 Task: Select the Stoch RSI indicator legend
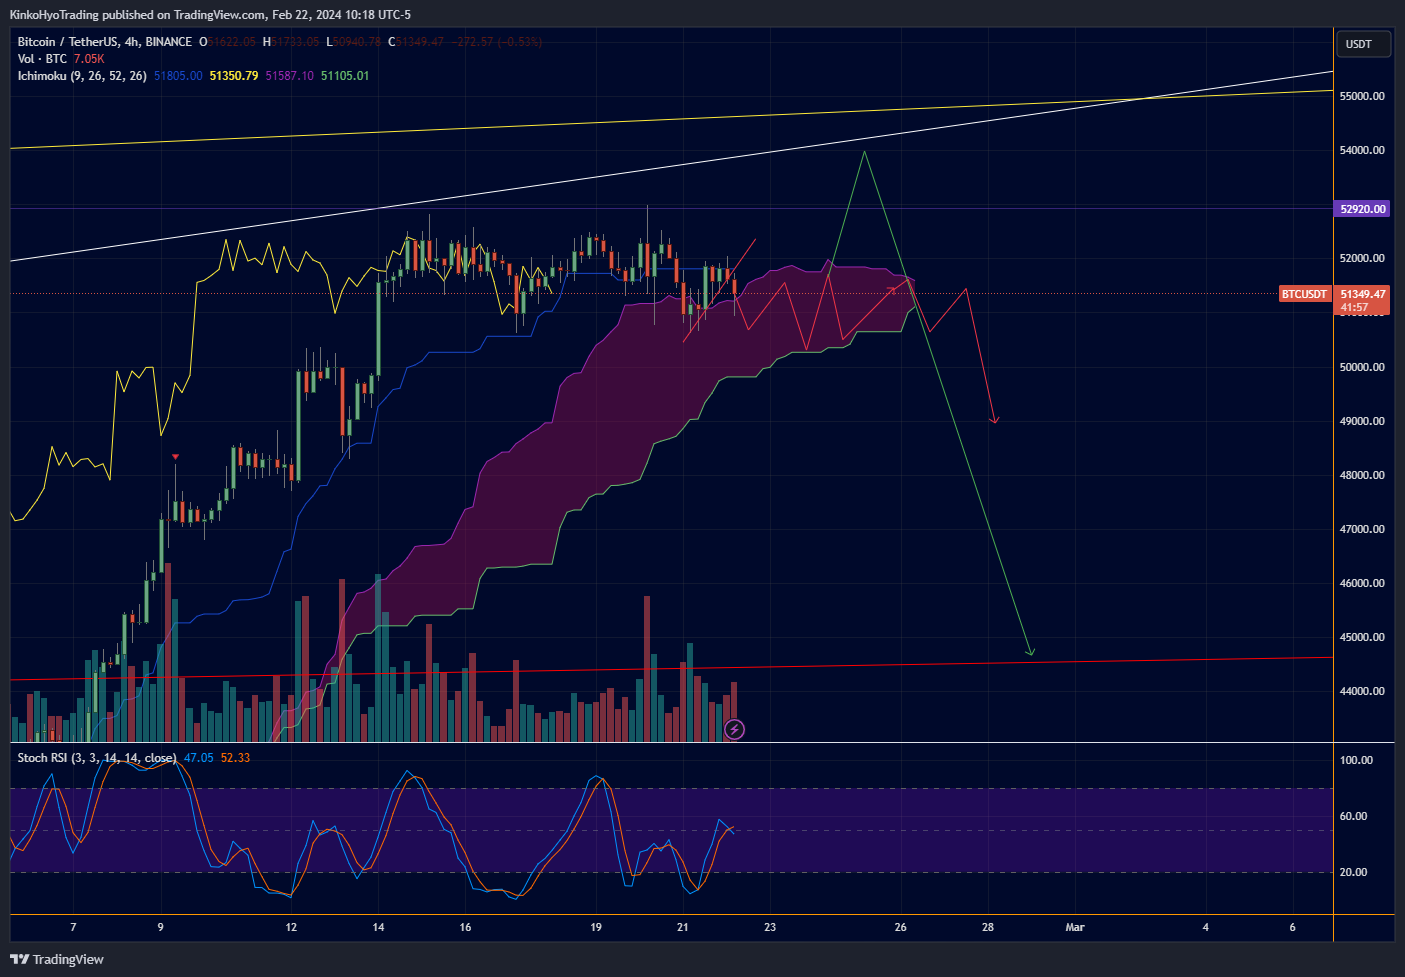(97, 758)
